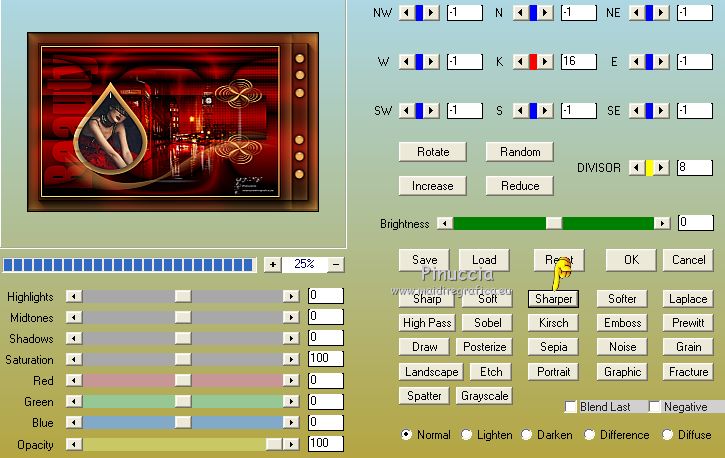Click left arrow of Brightness slider
This screenshot has width=725, height=458.
[445, 223]
